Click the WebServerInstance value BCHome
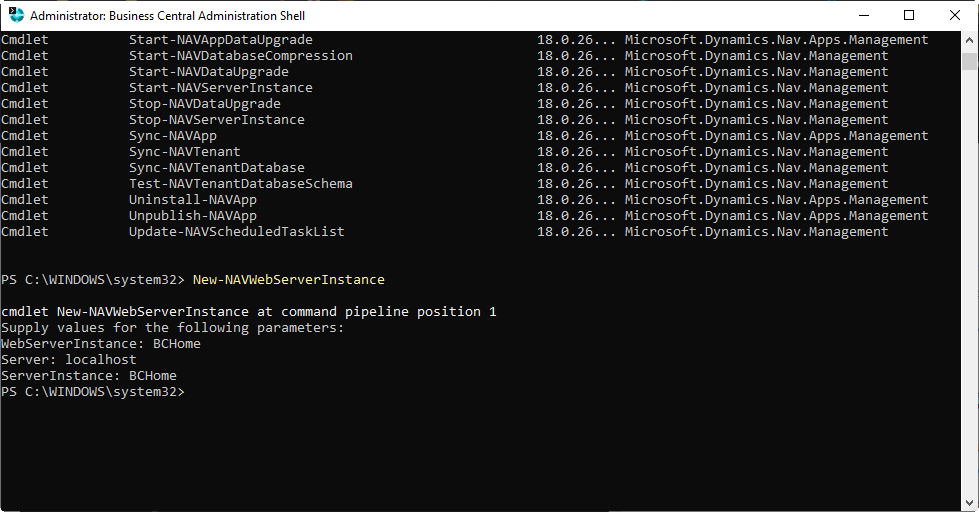Screen dimensions: 979x512 [x=176, y=344]
